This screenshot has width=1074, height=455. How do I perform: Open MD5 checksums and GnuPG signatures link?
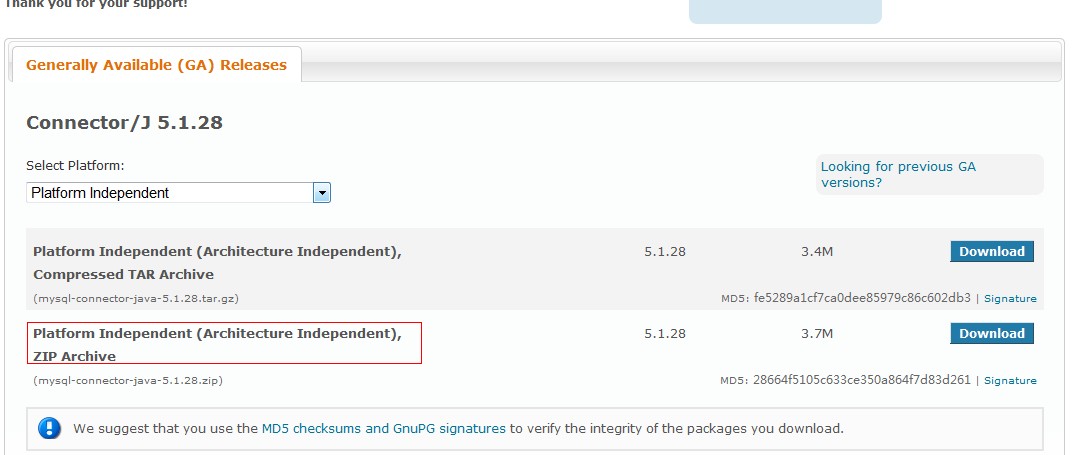tap(384, 429)
